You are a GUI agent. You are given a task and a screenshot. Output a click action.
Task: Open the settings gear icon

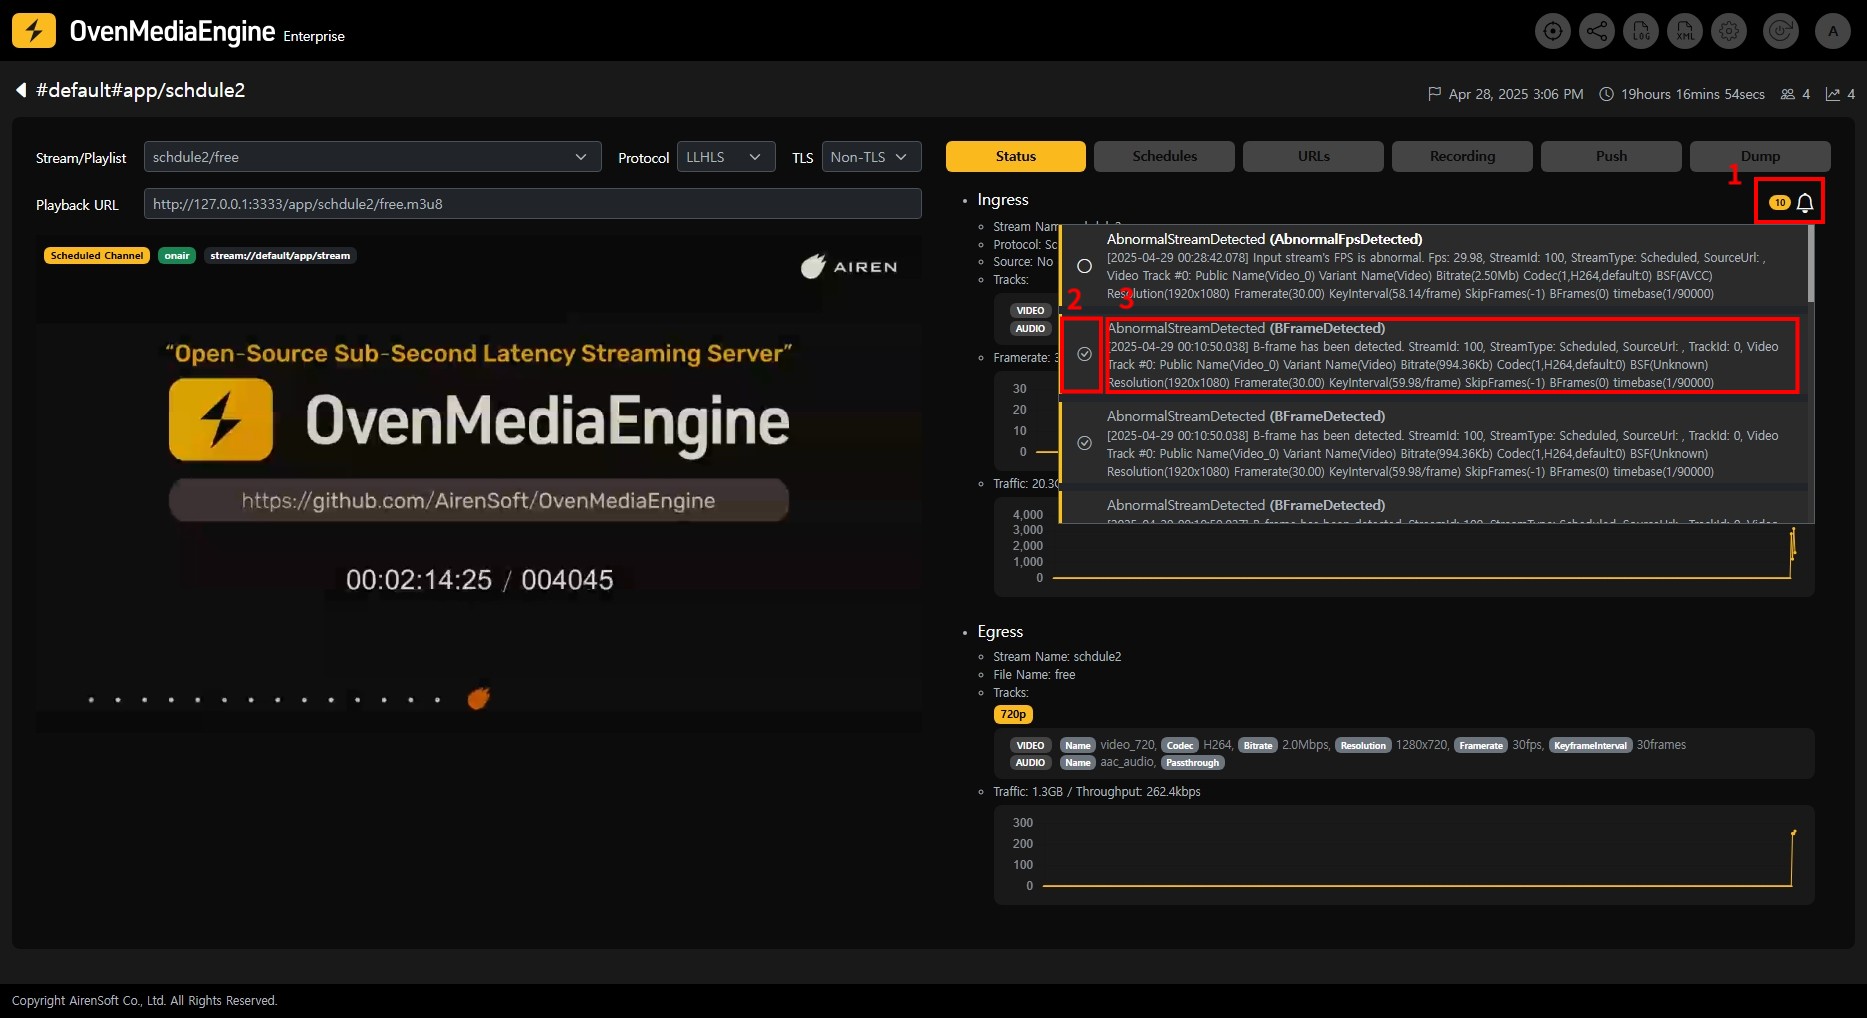point(1729,31)
